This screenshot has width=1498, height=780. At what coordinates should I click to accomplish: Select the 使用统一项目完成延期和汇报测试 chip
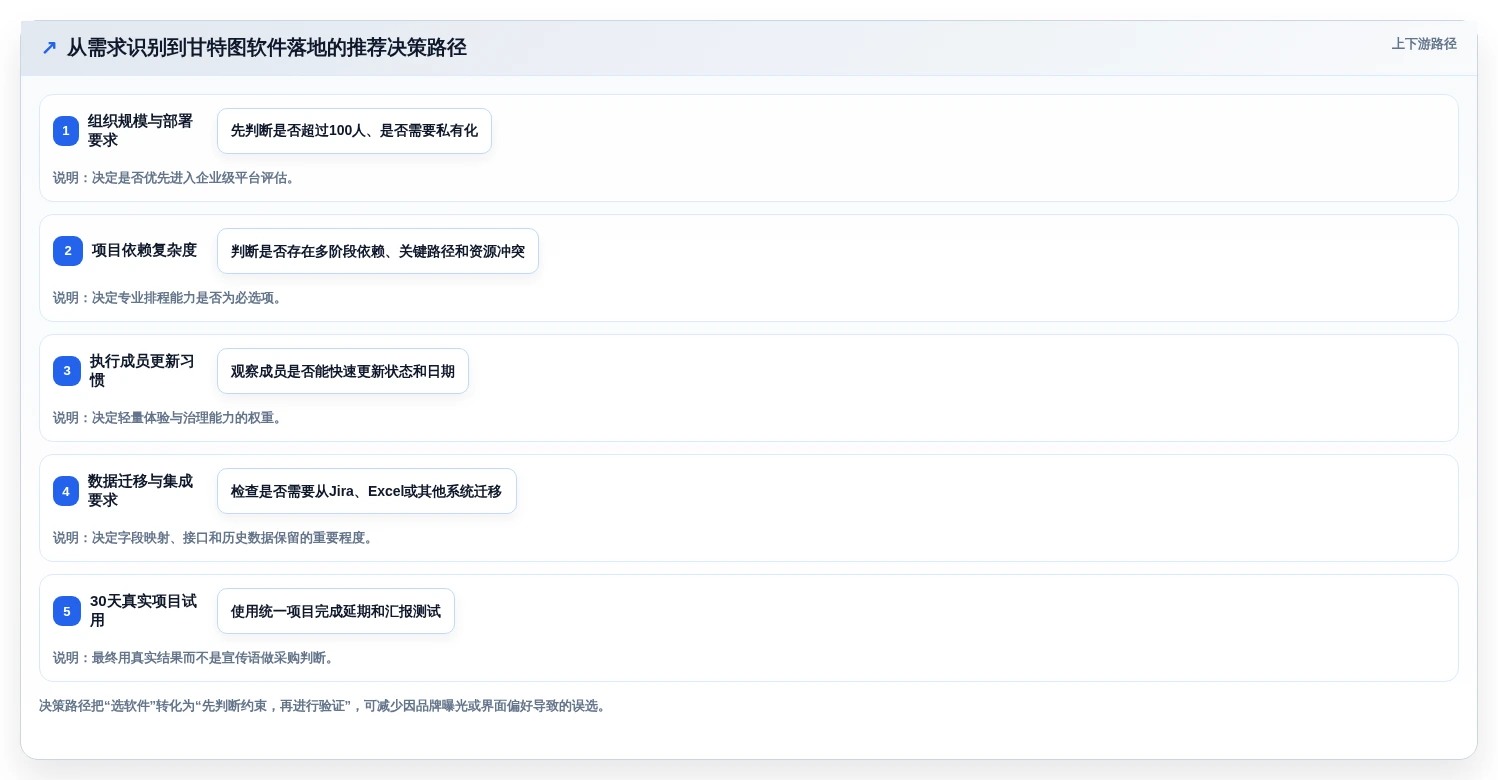pyautogui.click(x=336, y=611)
